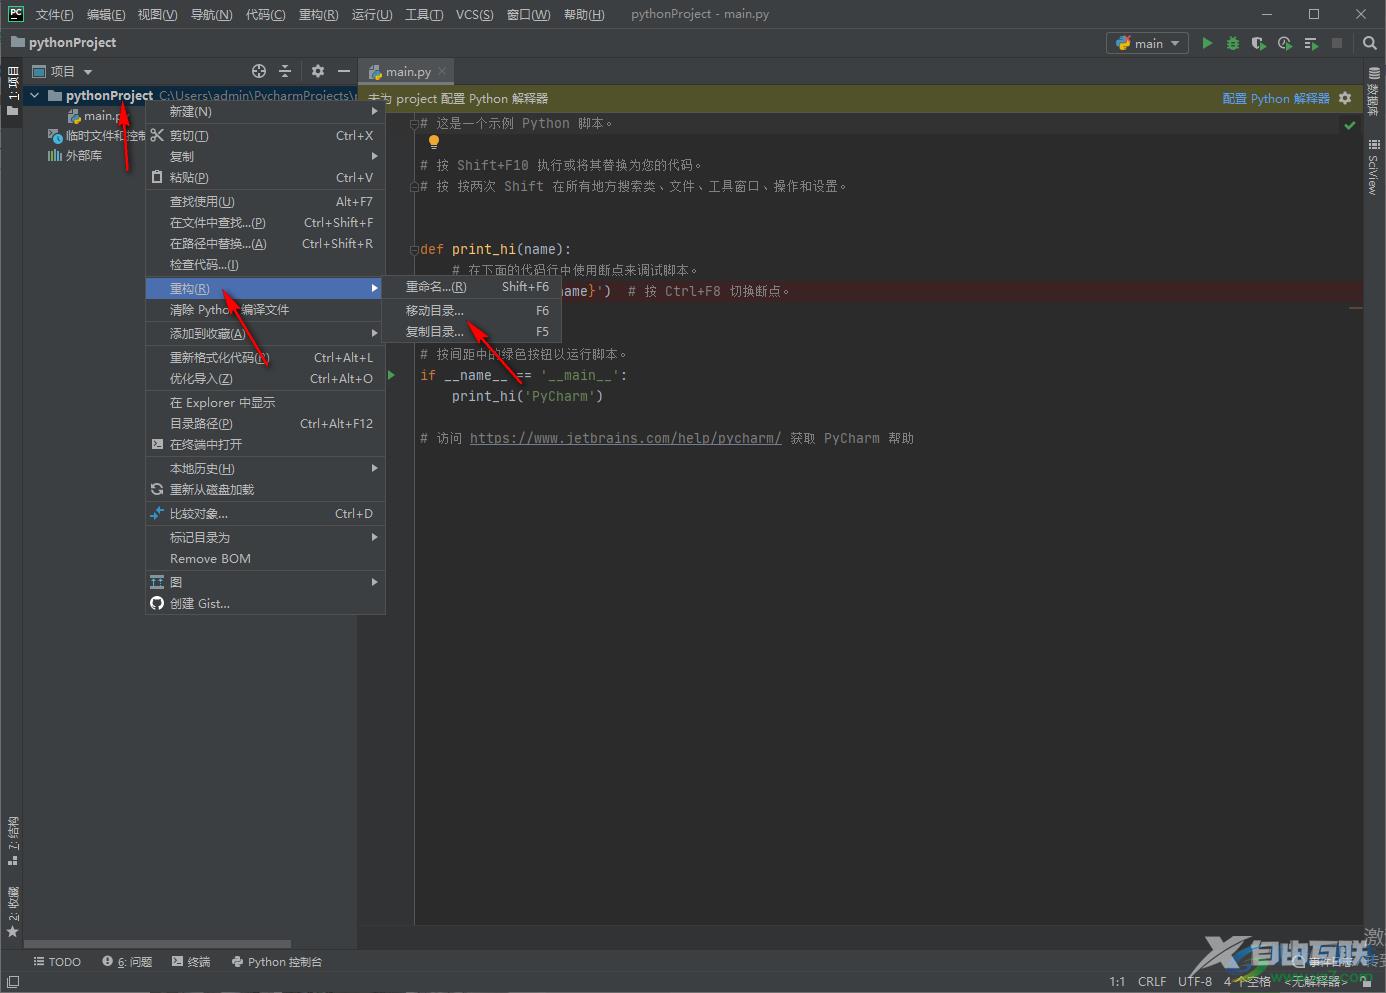Open the Navigate (导航) menu

coord(211,15)
